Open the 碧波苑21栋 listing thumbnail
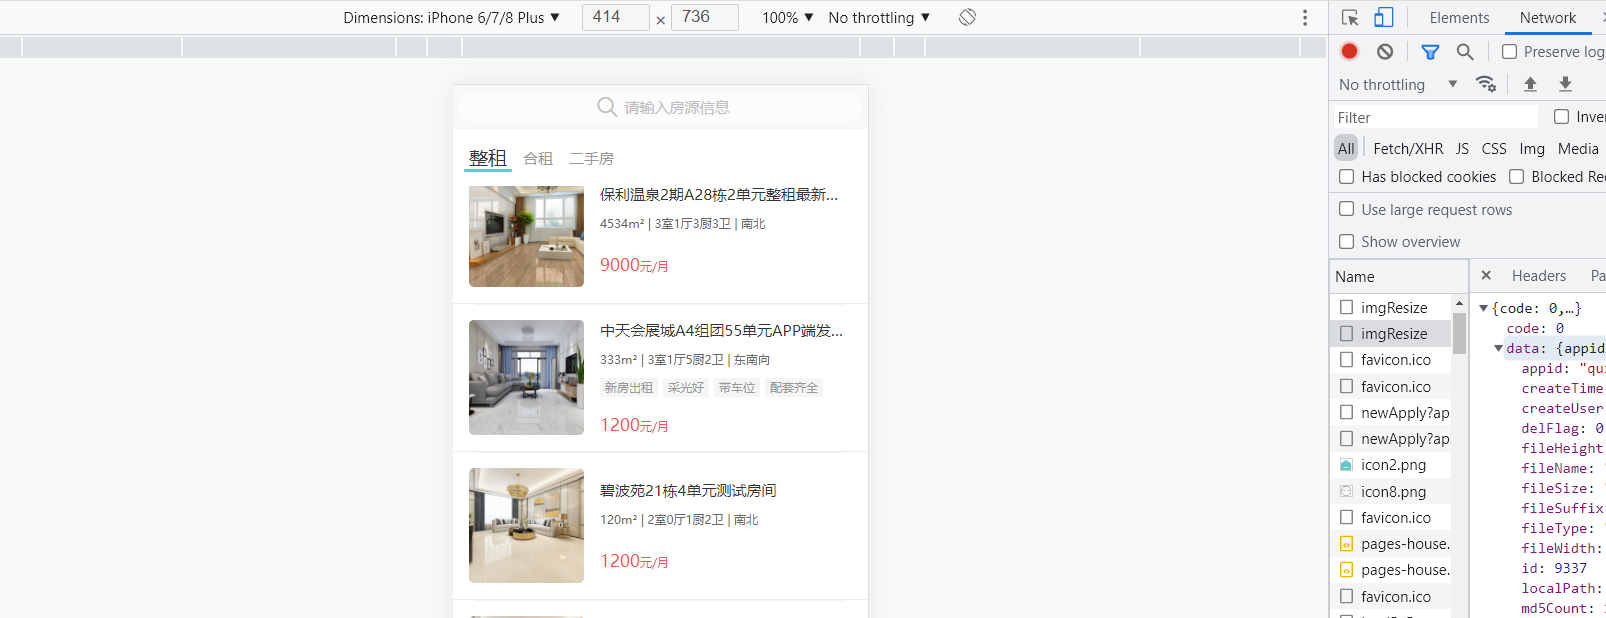Screen dimensions: 1606x618 pos(526,525)
